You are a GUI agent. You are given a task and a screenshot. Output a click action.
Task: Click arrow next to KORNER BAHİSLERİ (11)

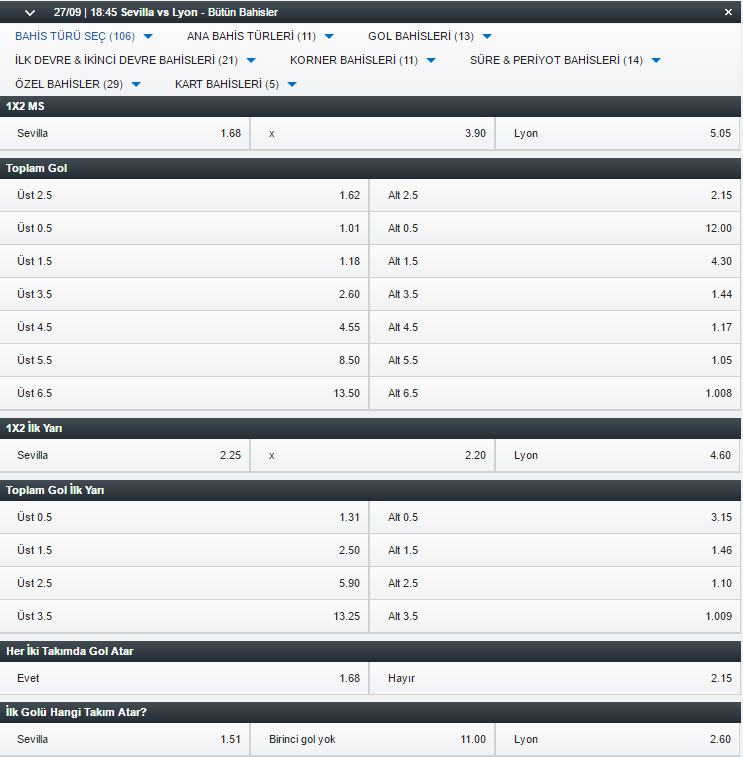tap(431, 60)
